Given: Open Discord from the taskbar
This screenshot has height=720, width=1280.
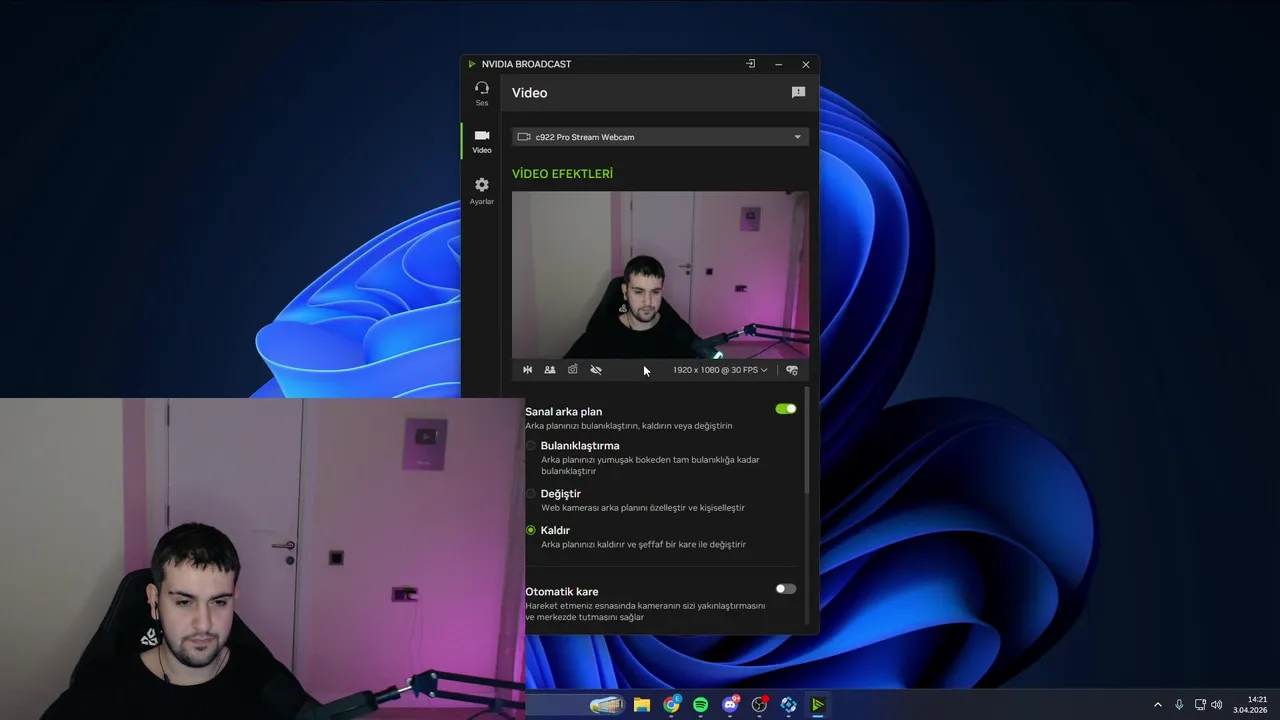Looking at the screenshot, I should pos(730,705).
